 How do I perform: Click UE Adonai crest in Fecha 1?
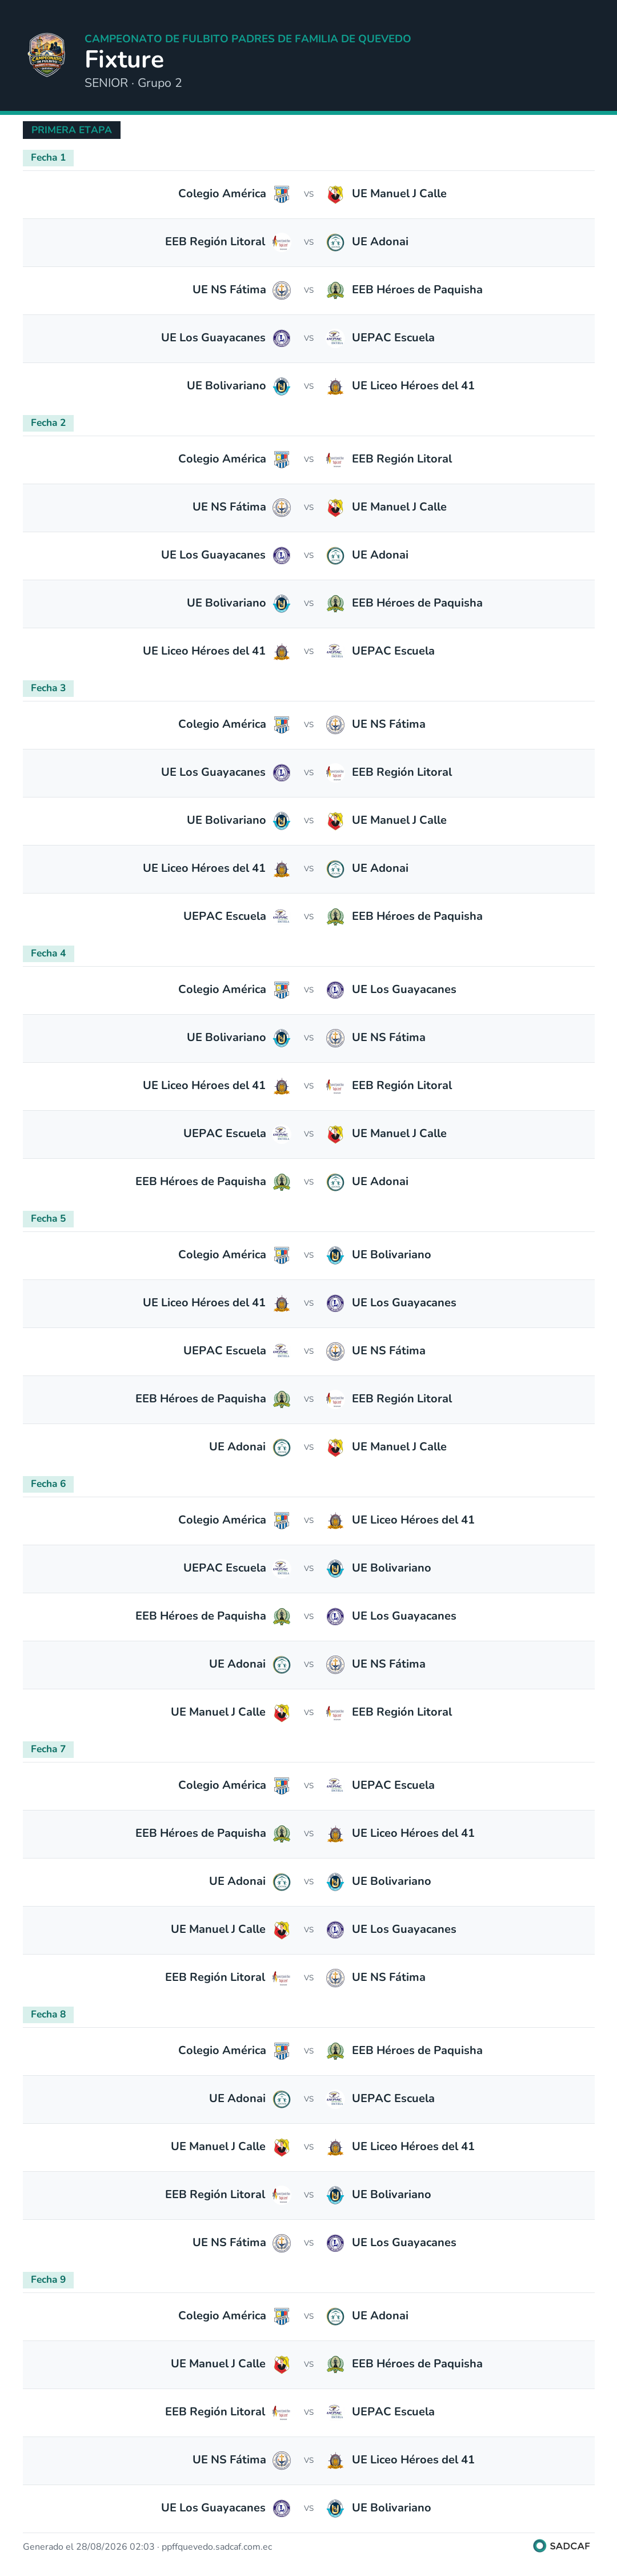click(x=335, y=242)
